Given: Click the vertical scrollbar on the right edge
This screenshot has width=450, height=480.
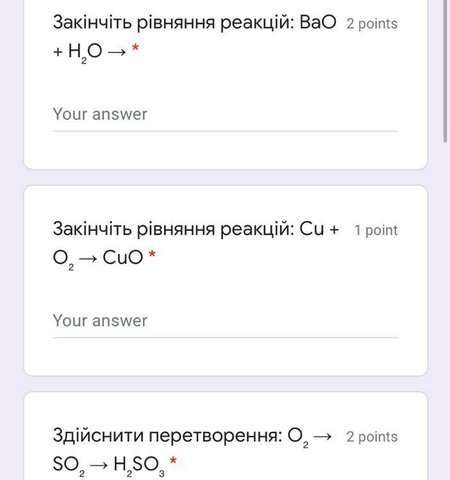Looking at the screenshot, I should 445,71.
